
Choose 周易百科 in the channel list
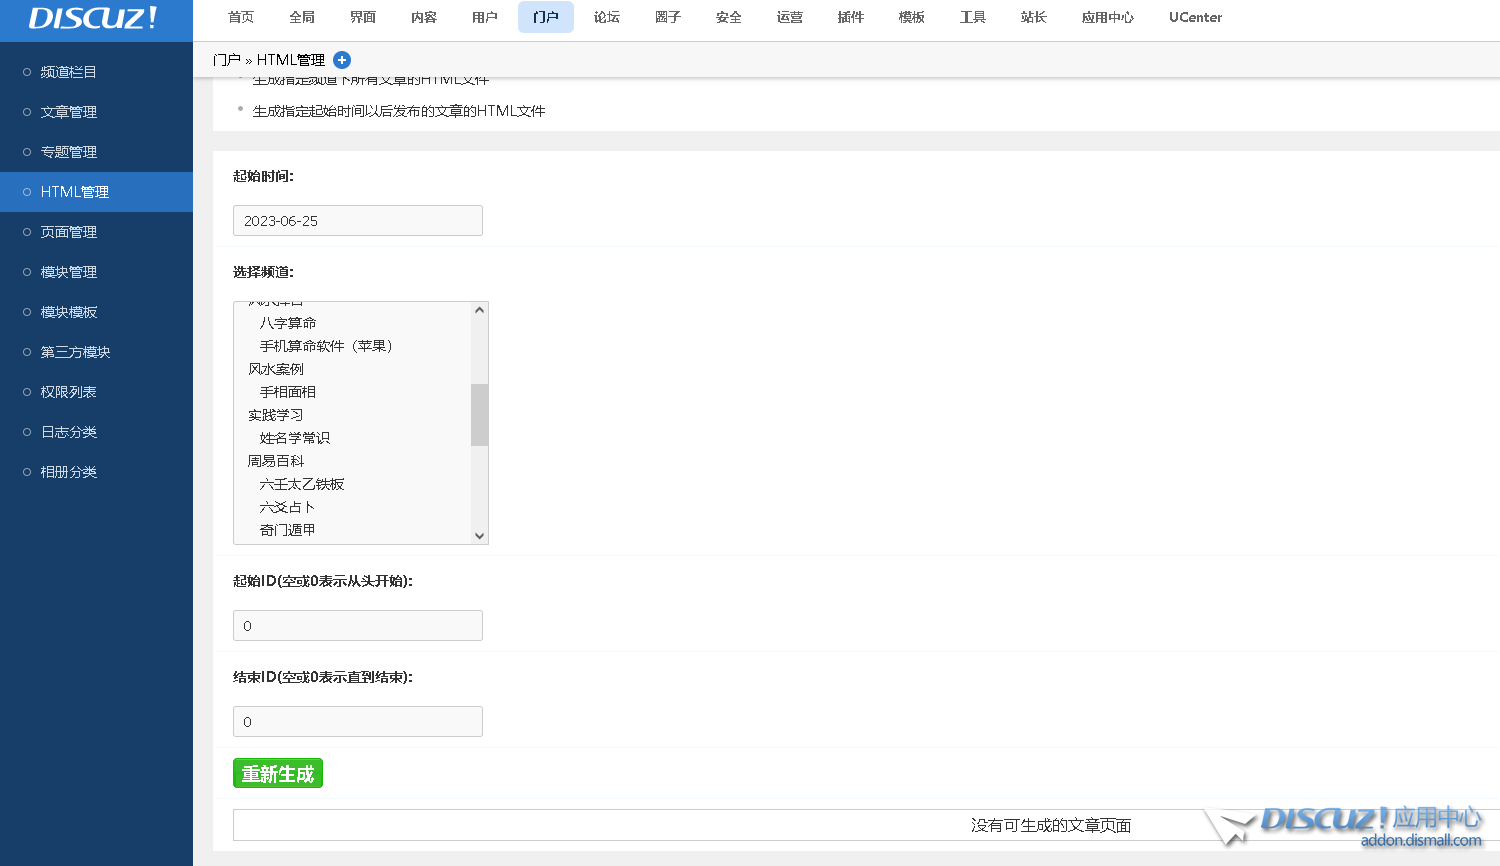tap(276, 461)
